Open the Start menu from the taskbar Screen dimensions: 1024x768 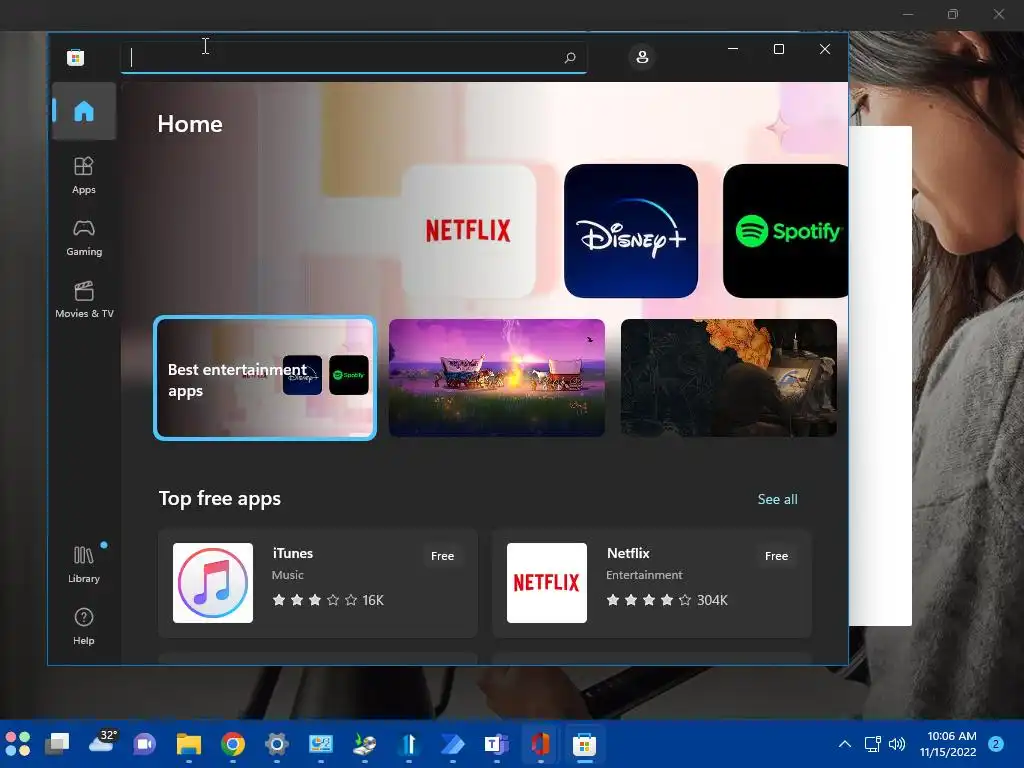point(18,744)
